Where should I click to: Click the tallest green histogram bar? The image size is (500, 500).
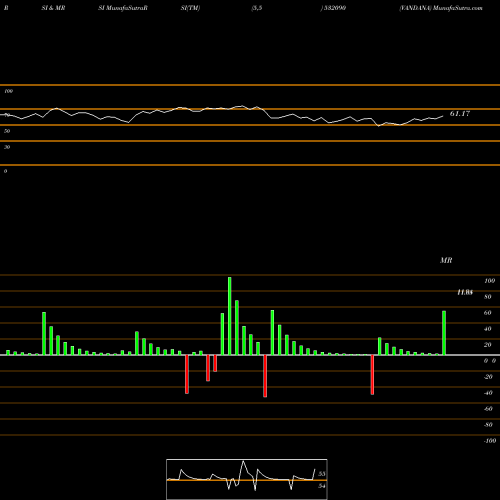coord(230,316)
